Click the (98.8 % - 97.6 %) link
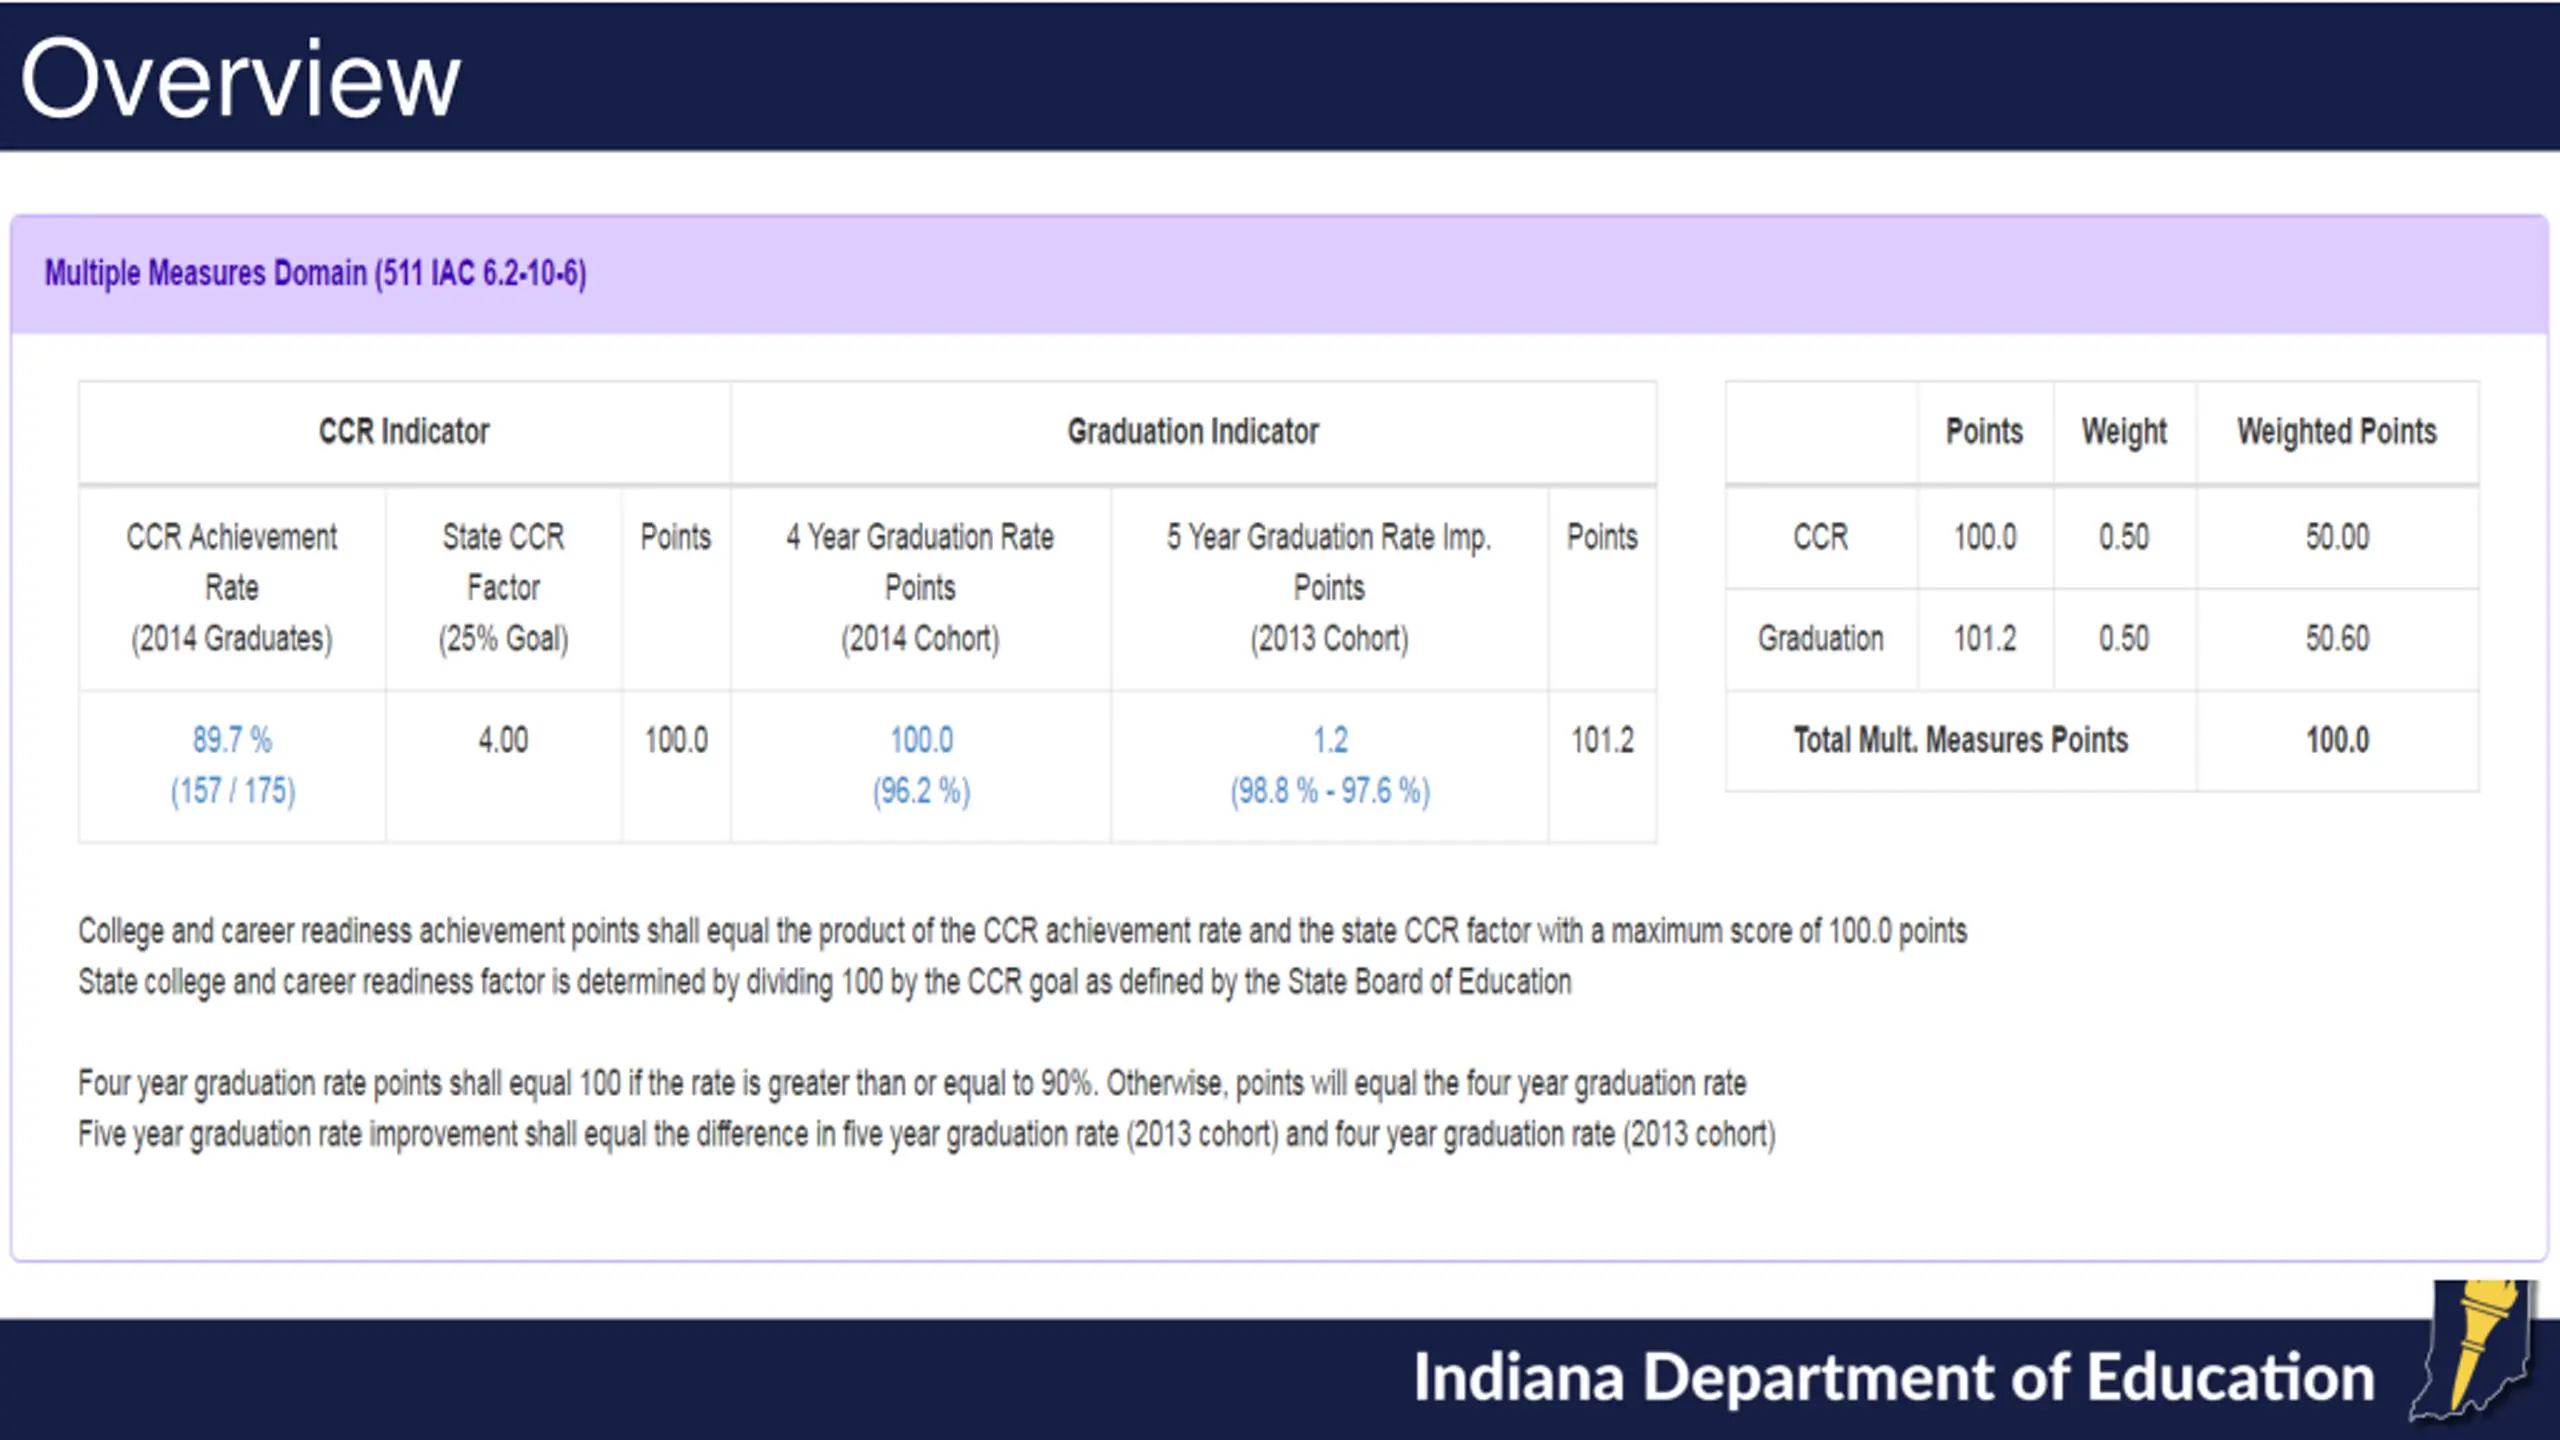 (1330, 791)
